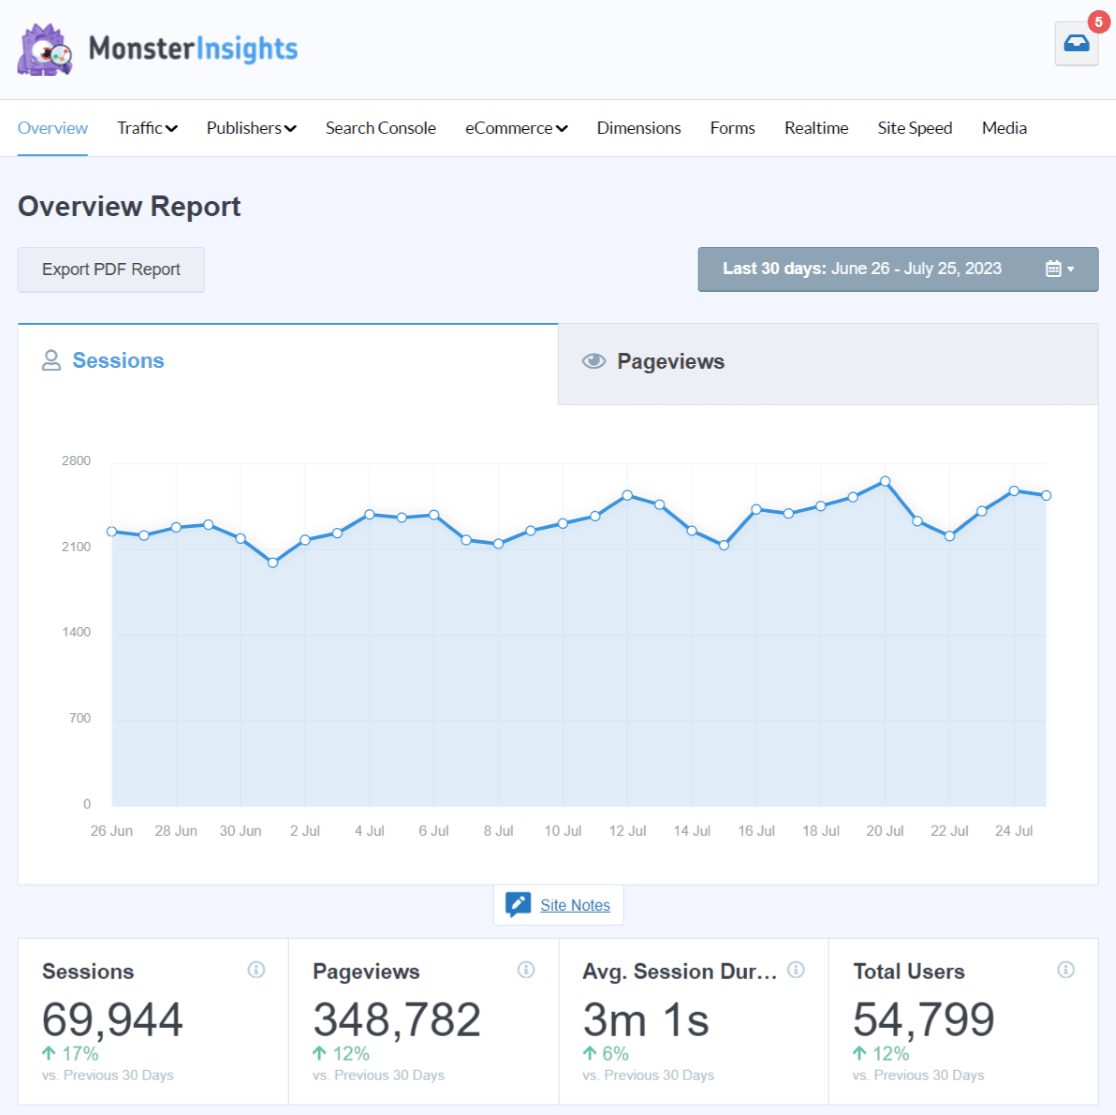
Task: Click the pencil icon on Site Notes
Action: click(518, 903)
